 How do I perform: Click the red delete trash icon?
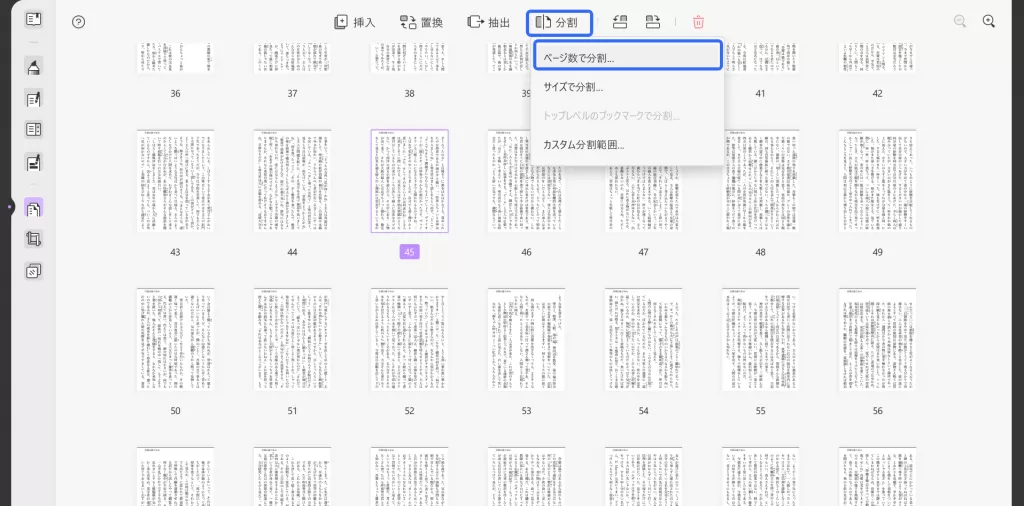coord(698,22)
